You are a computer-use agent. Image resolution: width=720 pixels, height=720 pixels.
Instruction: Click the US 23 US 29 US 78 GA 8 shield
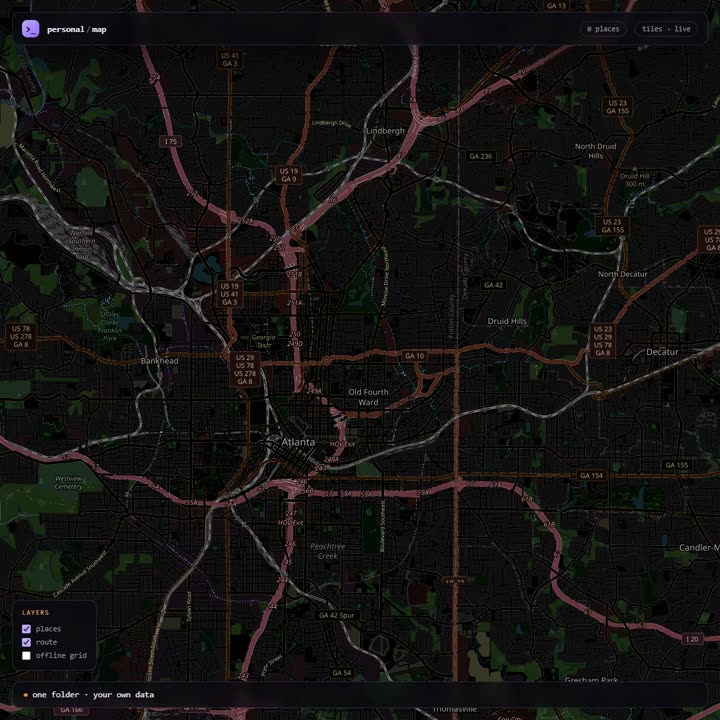(602, 341)
